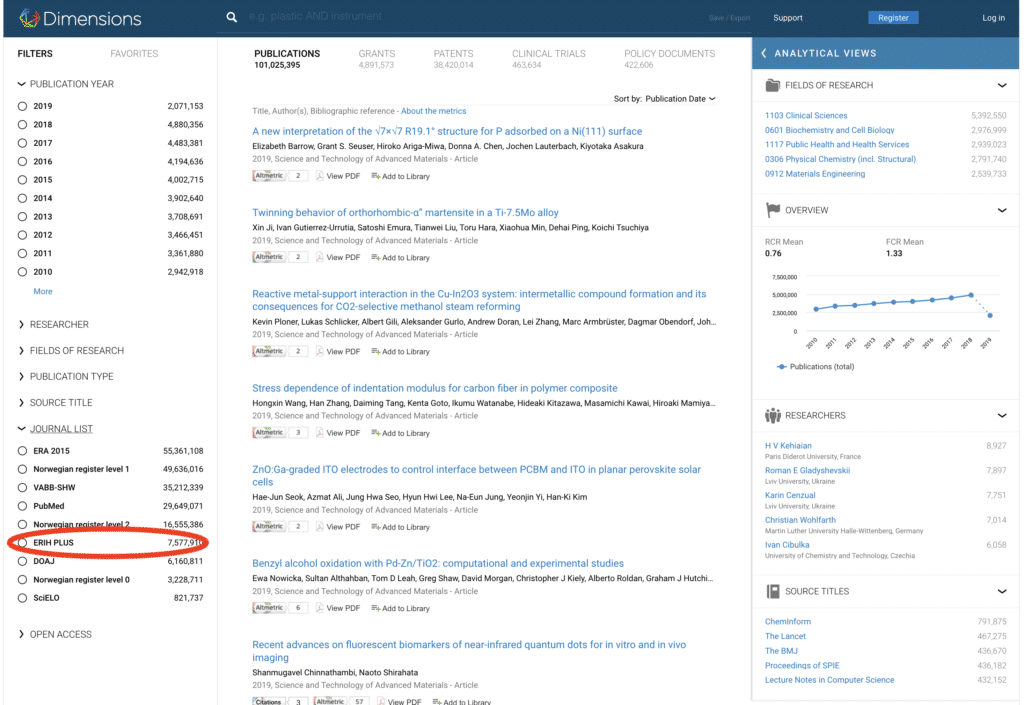Viewport: 1024px width, 705px height.
Task: Click Add to Library for Stress dependence article
Action: pos(376,433)
